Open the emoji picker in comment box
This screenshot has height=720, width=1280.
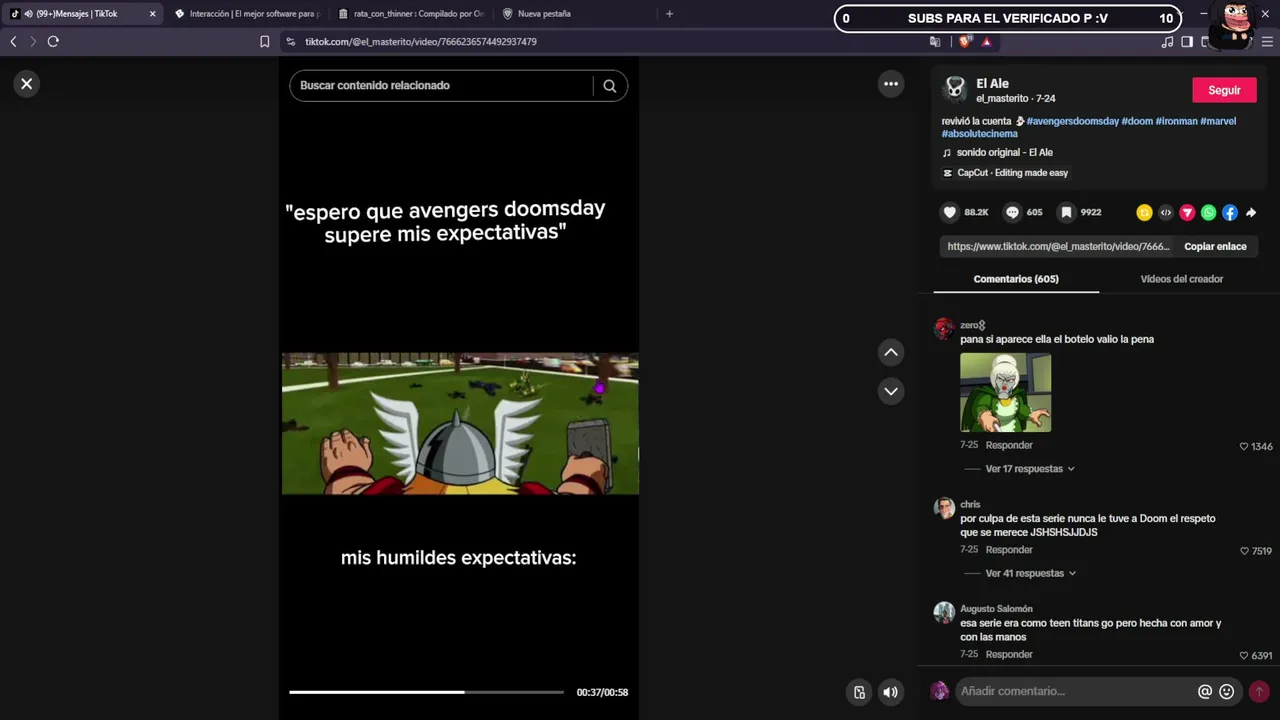tap(1227, 691)
